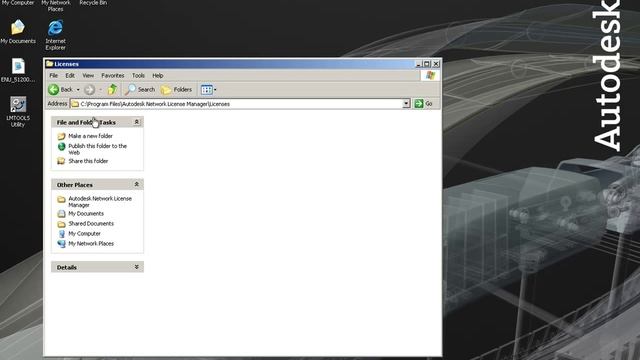The height and width of the screenshot is (360, 640).
Task: Go to Autodesk Network License Manager folder
Action: 100,202
